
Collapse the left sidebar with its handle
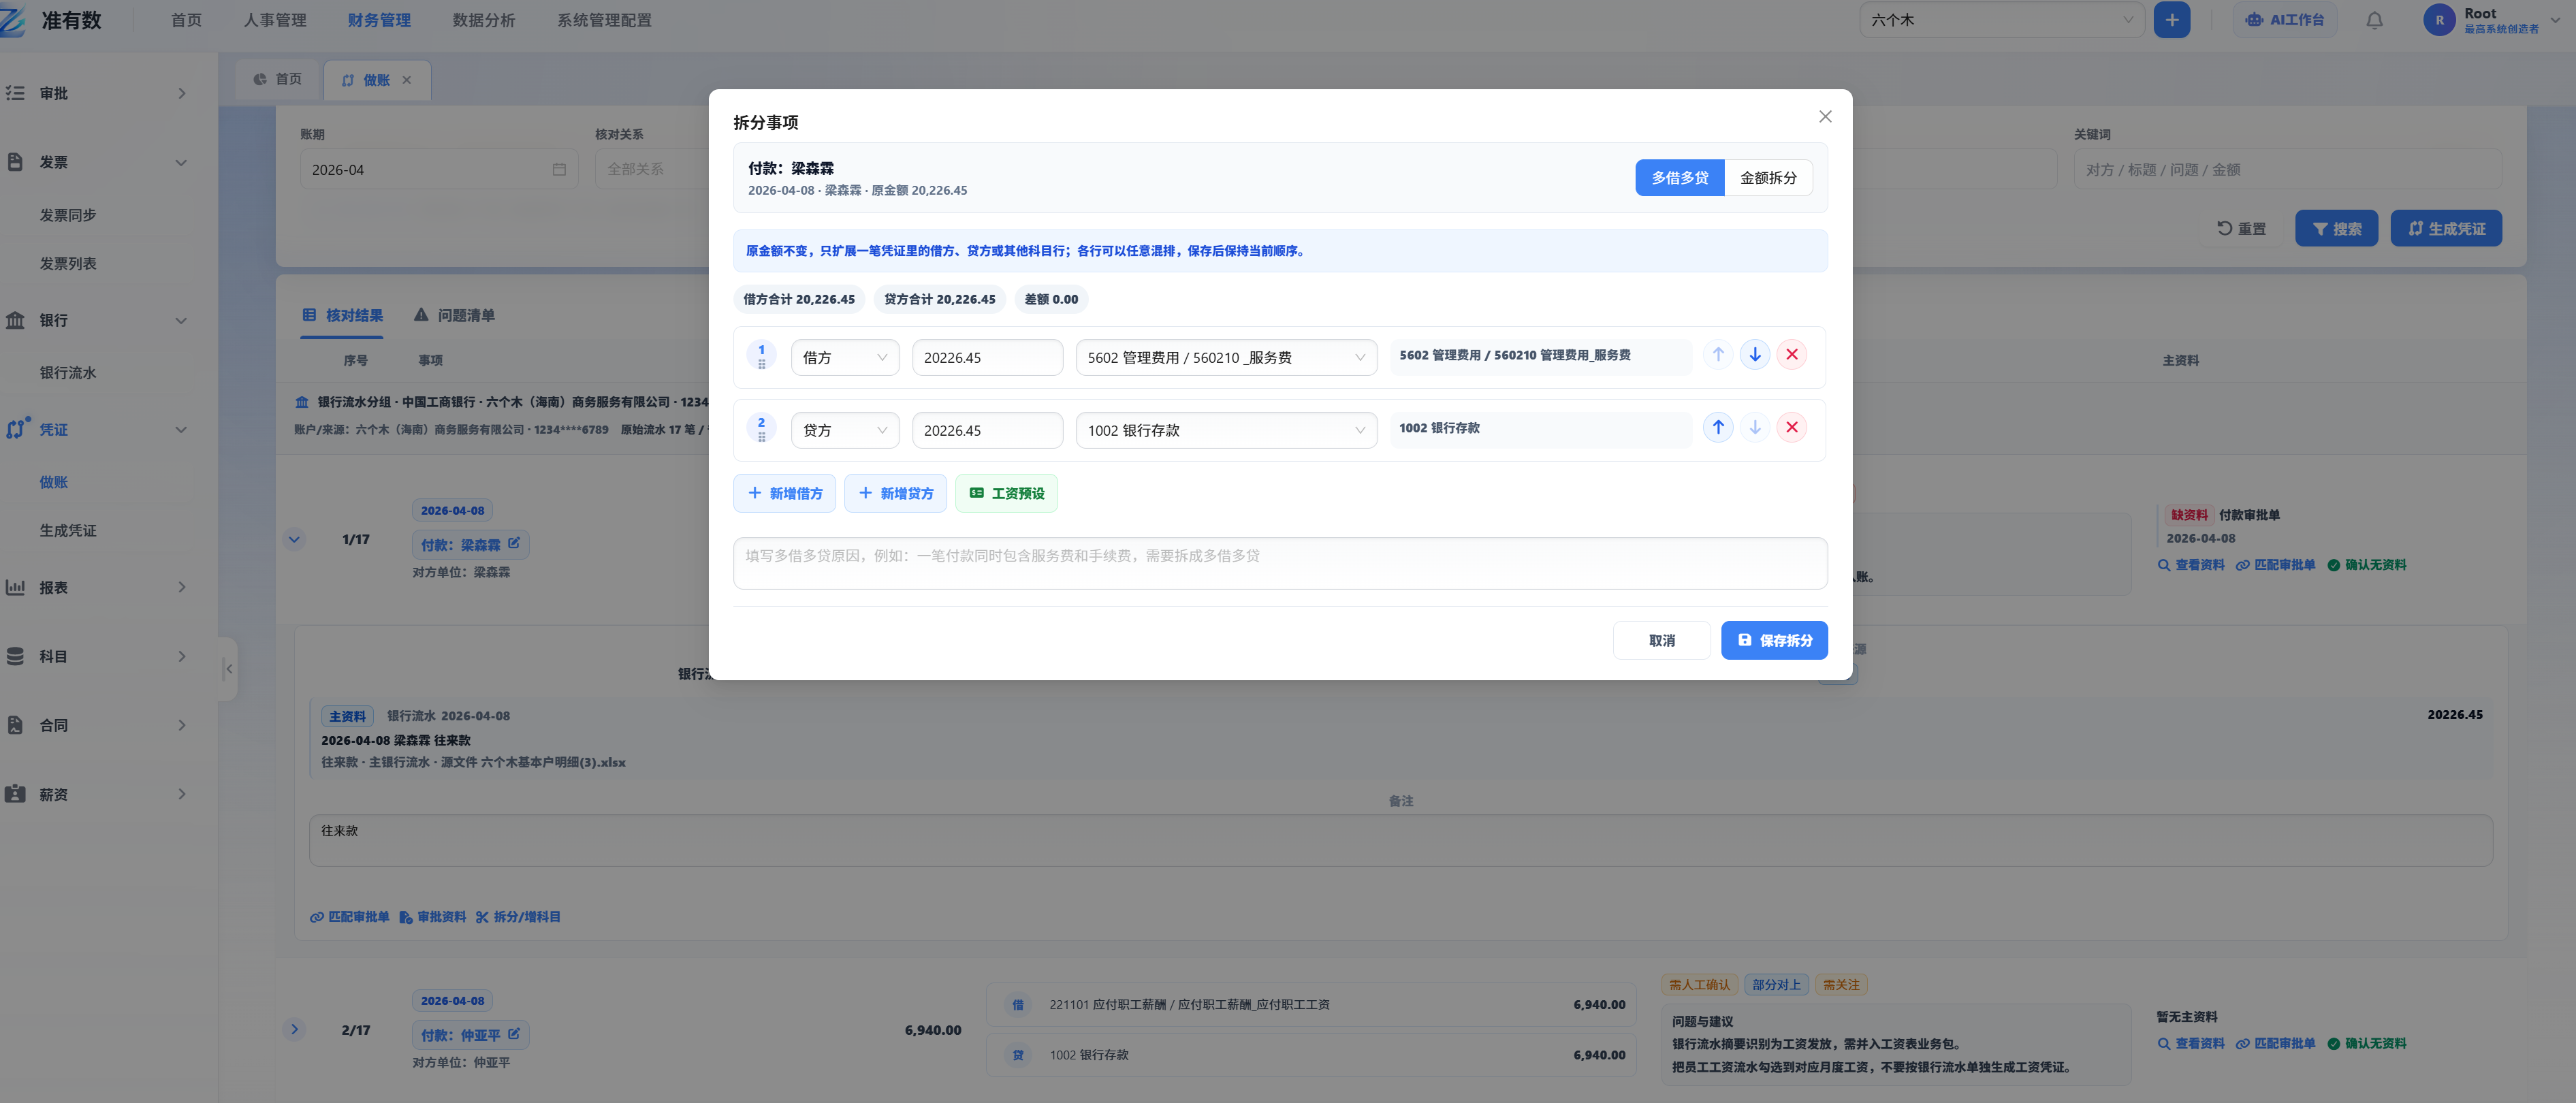(x=228, y=669)
